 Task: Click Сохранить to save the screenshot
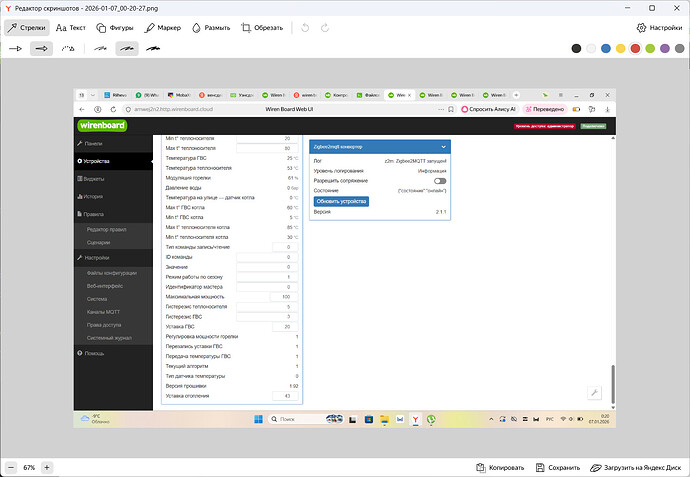click(x=558, y=467)
